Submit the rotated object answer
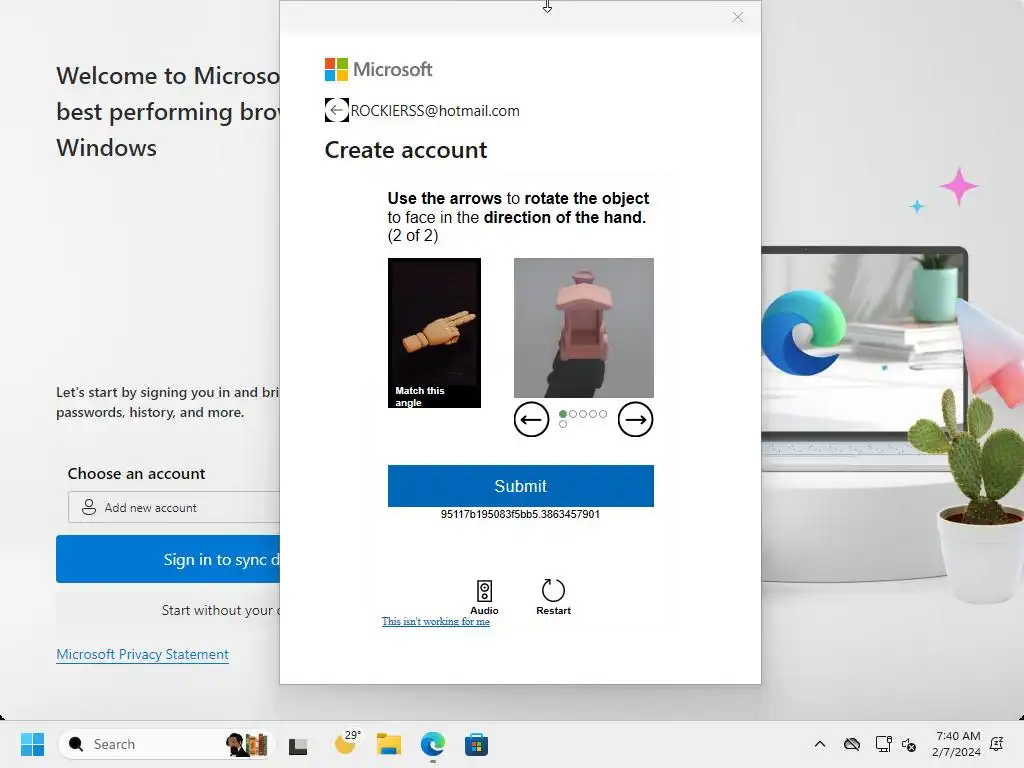This screenshot has width=1024, height=768. tap(520, 486)
